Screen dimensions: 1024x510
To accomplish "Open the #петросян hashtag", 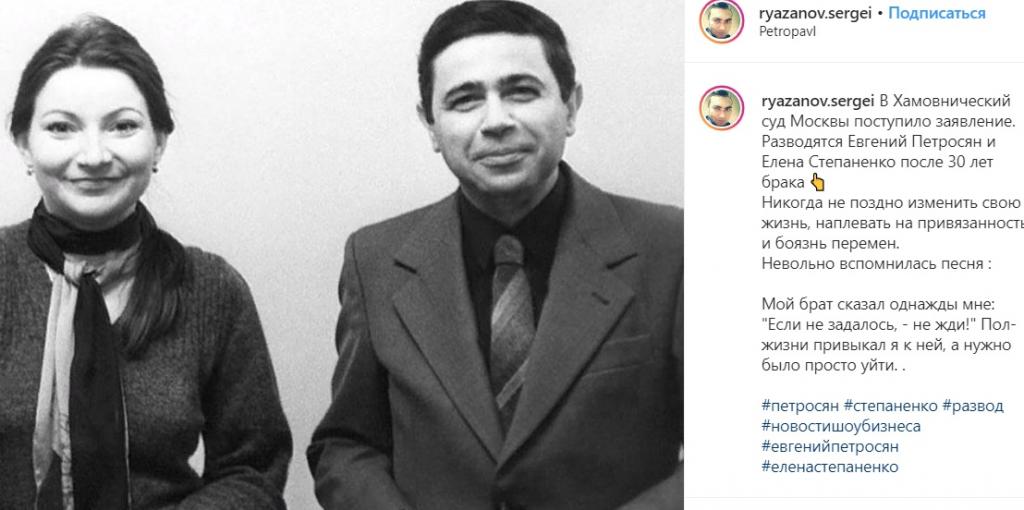I will coord(800,406).
